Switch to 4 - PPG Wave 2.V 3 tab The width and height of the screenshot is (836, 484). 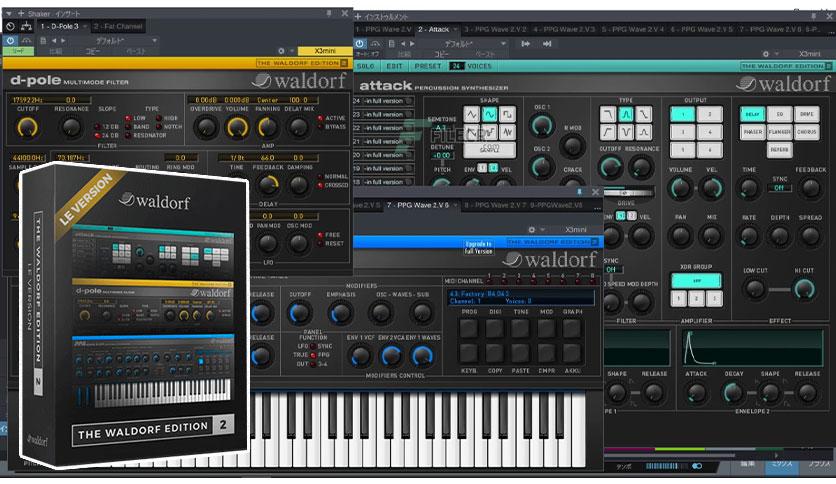point(564,29)
